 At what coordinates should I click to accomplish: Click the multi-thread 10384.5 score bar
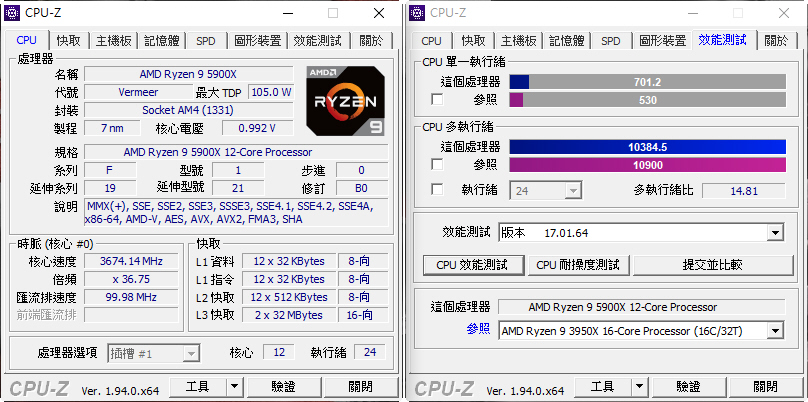pyautogui.click(x=648, y=147)
